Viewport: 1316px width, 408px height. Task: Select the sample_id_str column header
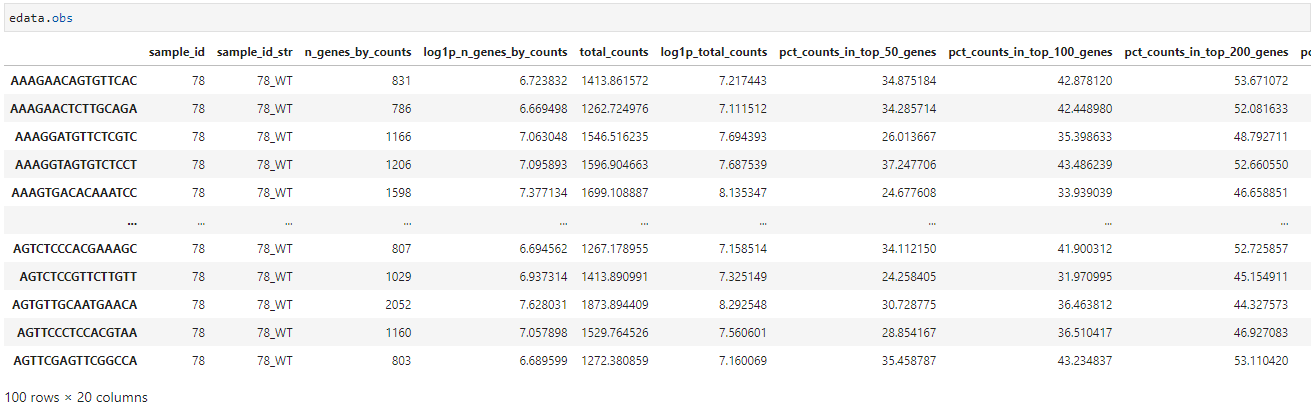tap(255, 52)
